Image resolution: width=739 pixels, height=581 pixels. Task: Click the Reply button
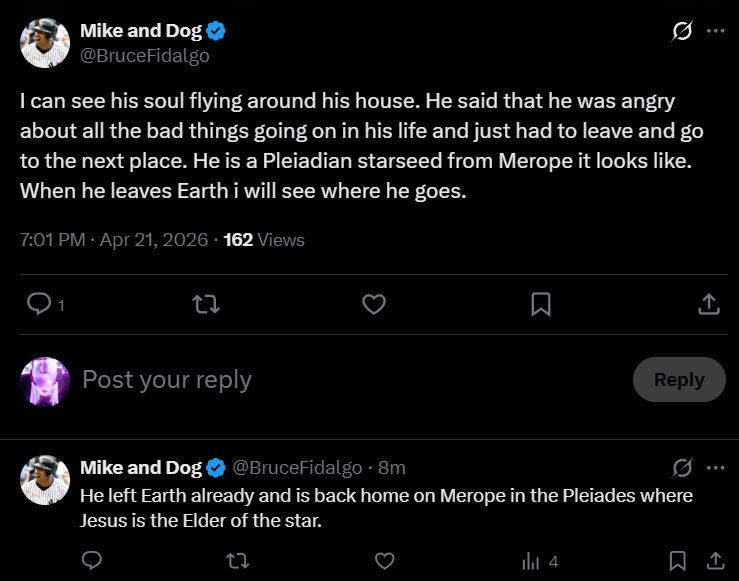coord(679,380)
